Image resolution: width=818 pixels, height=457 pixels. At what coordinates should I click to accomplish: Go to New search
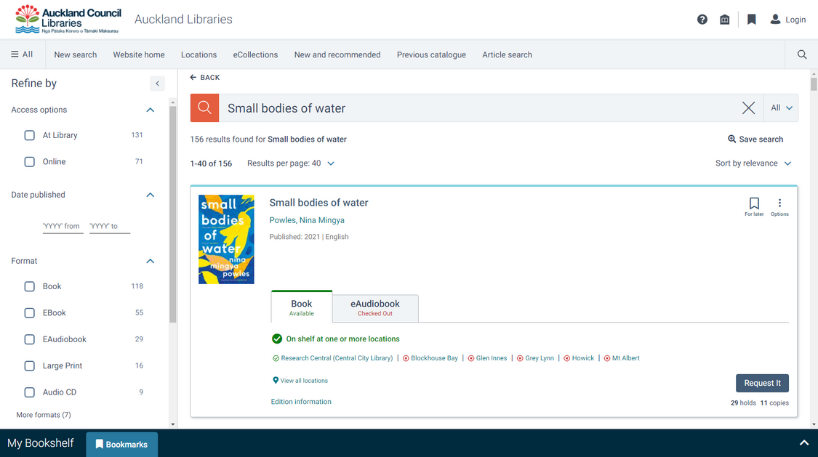pyautogui.click(x=75, y=55)
